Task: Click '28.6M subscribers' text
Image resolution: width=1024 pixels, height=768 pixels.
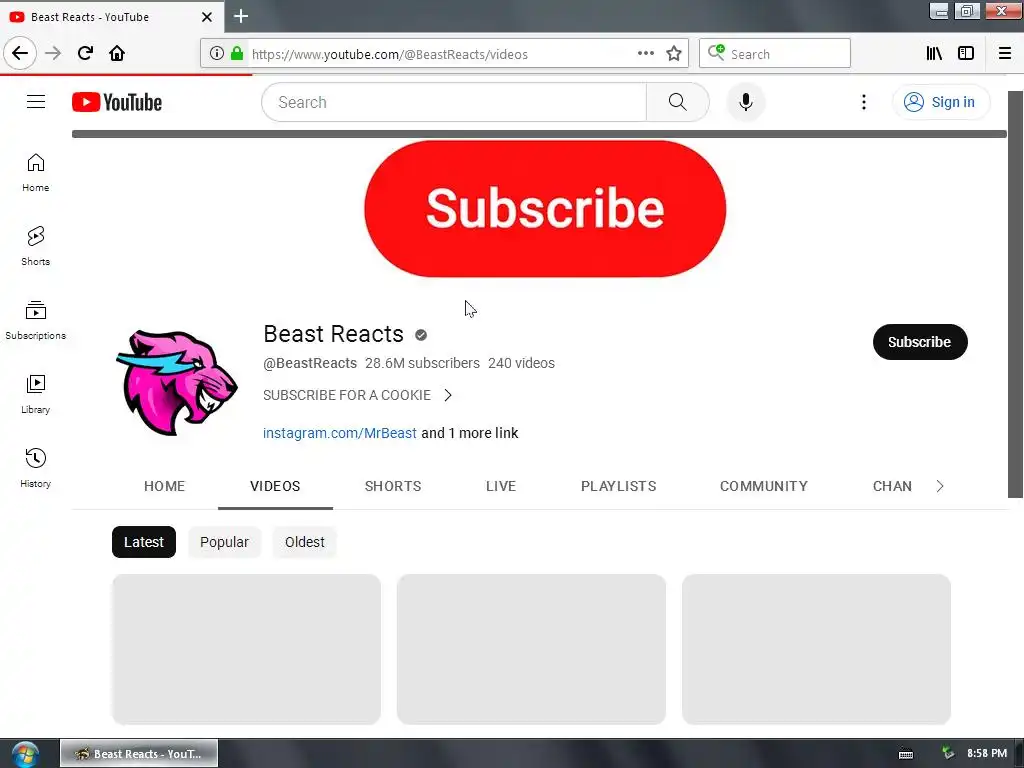Action: 422,363
